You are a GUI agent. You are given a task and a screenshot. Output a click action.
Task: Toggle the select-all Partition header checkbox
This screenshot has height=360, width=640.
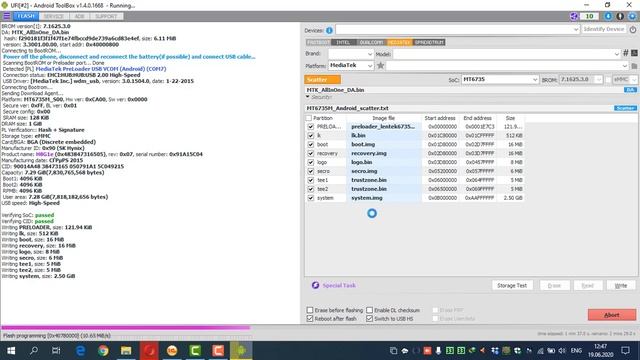(x=309, y=118)
